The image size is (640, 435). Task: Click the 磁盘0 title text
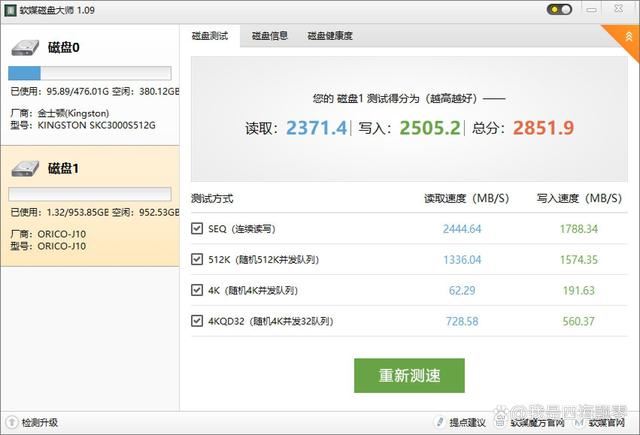(64, 48)
